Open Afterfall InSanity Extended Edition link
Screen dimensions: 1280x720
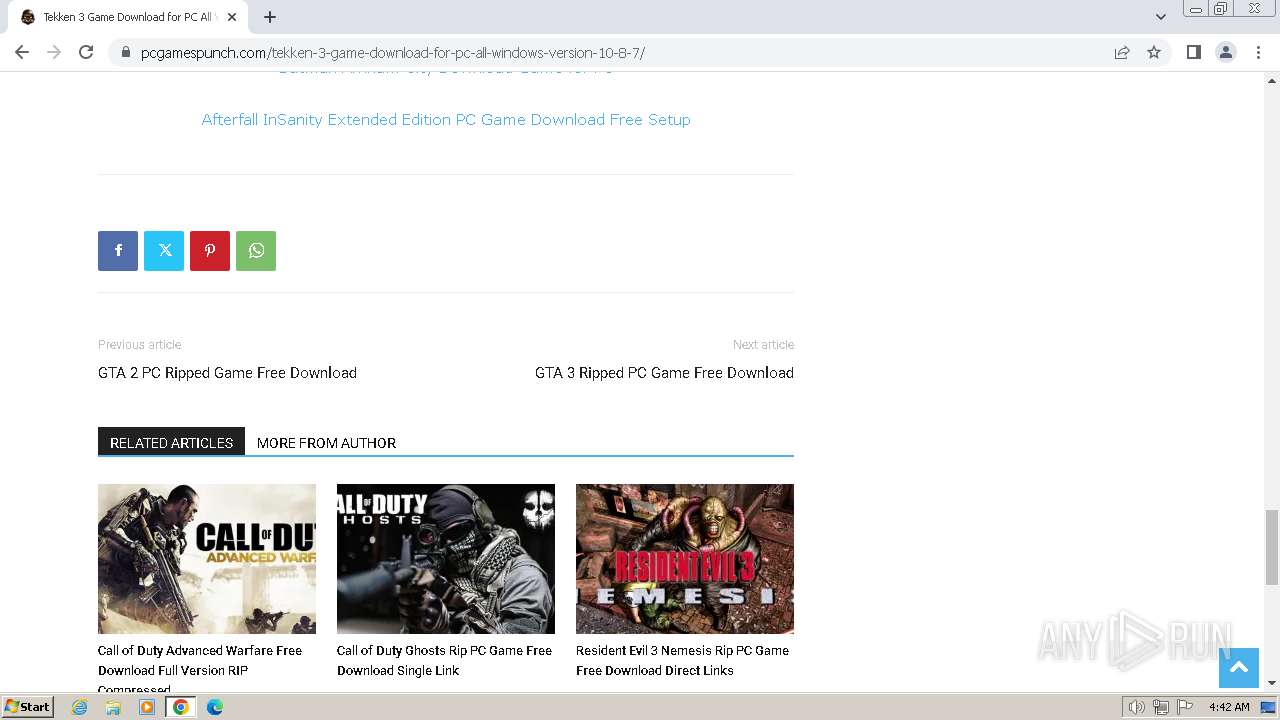tap(446, 119)
